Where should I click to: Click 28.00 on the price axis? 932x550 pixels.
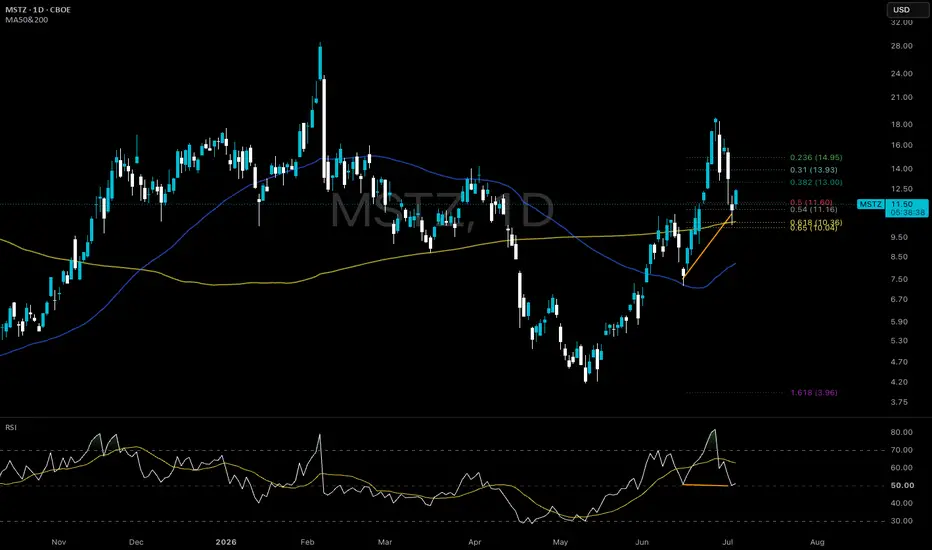point(902,46)
